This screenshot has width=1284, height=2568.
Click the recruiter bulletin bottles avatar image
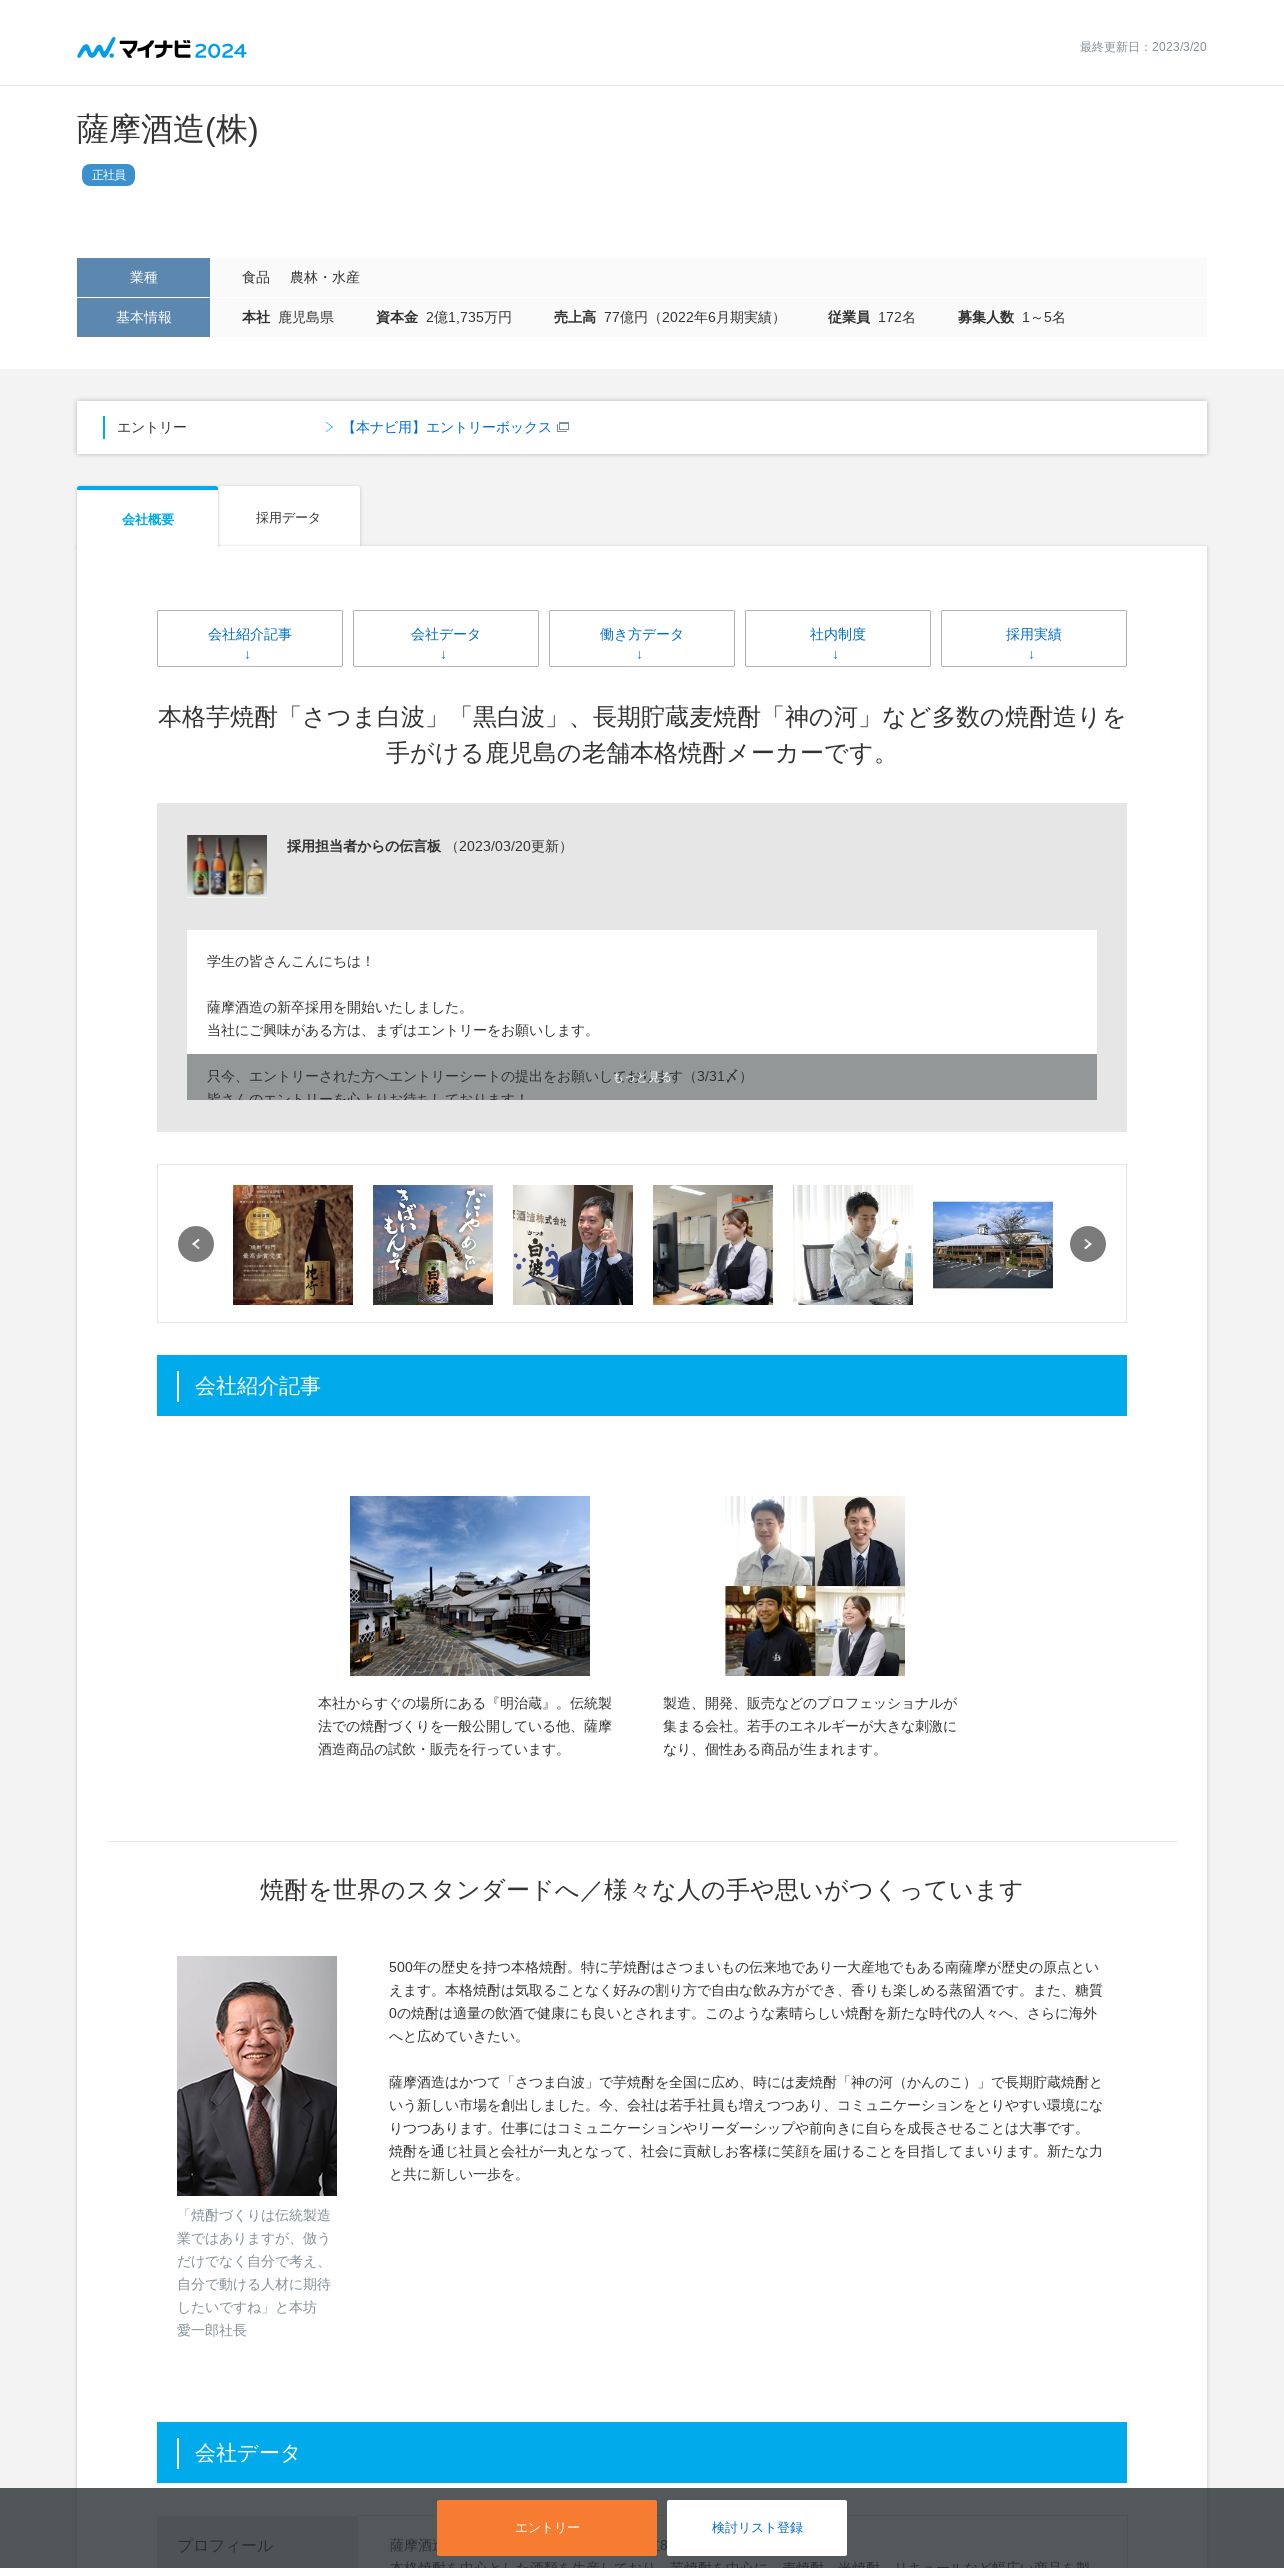point(227,865)
